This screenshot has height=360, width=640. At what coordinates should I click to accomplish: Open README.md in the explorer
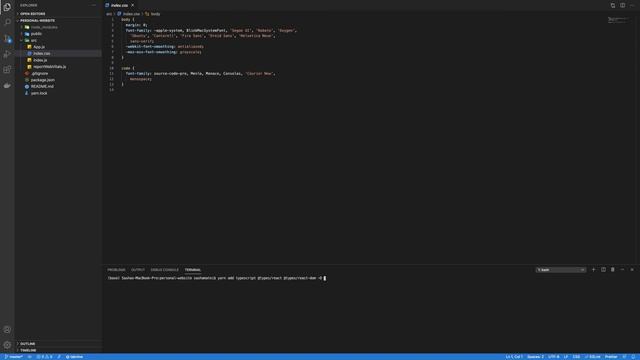click(42, 87)
